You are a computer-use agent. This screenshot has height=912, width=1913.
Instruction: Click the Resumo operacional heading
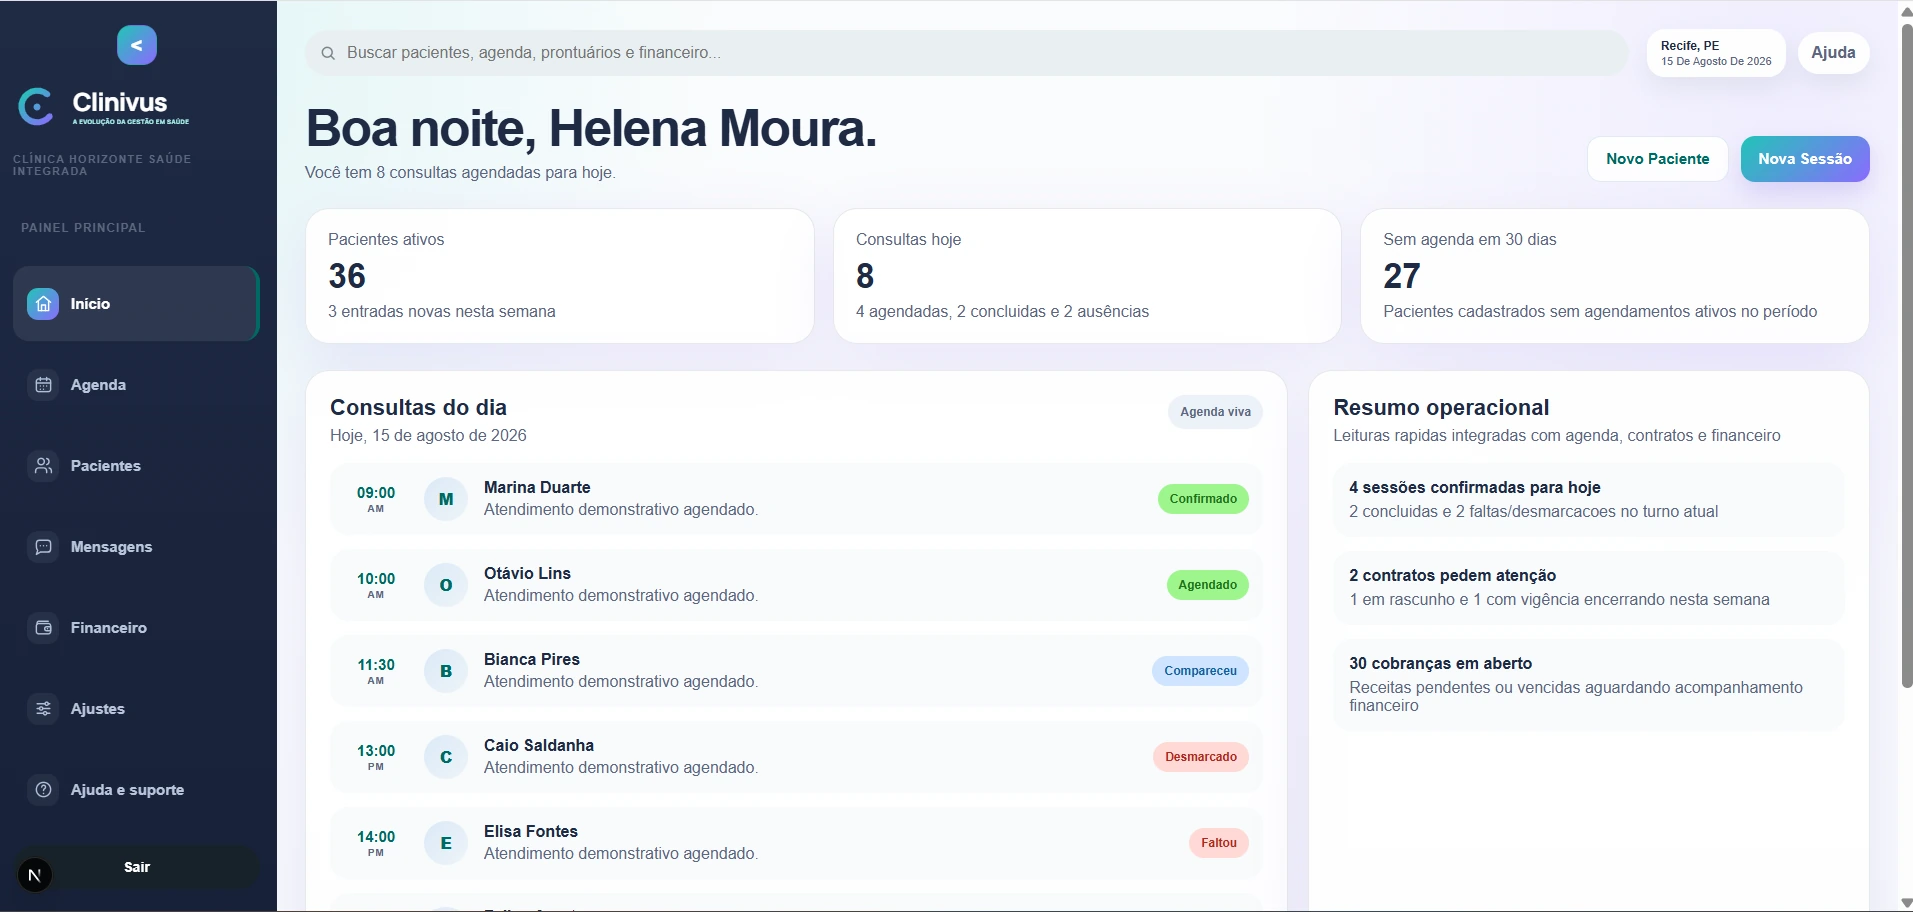coord(1441,408)
